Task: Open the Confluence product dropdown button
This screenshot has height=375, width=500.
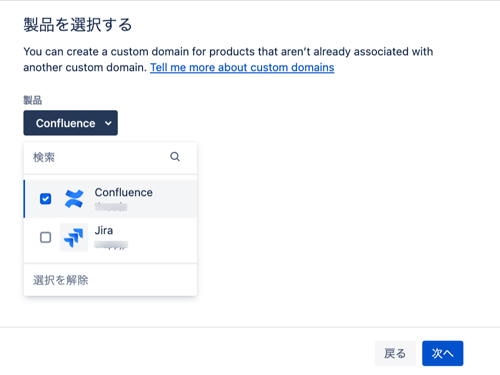Action: coord(70,123)
